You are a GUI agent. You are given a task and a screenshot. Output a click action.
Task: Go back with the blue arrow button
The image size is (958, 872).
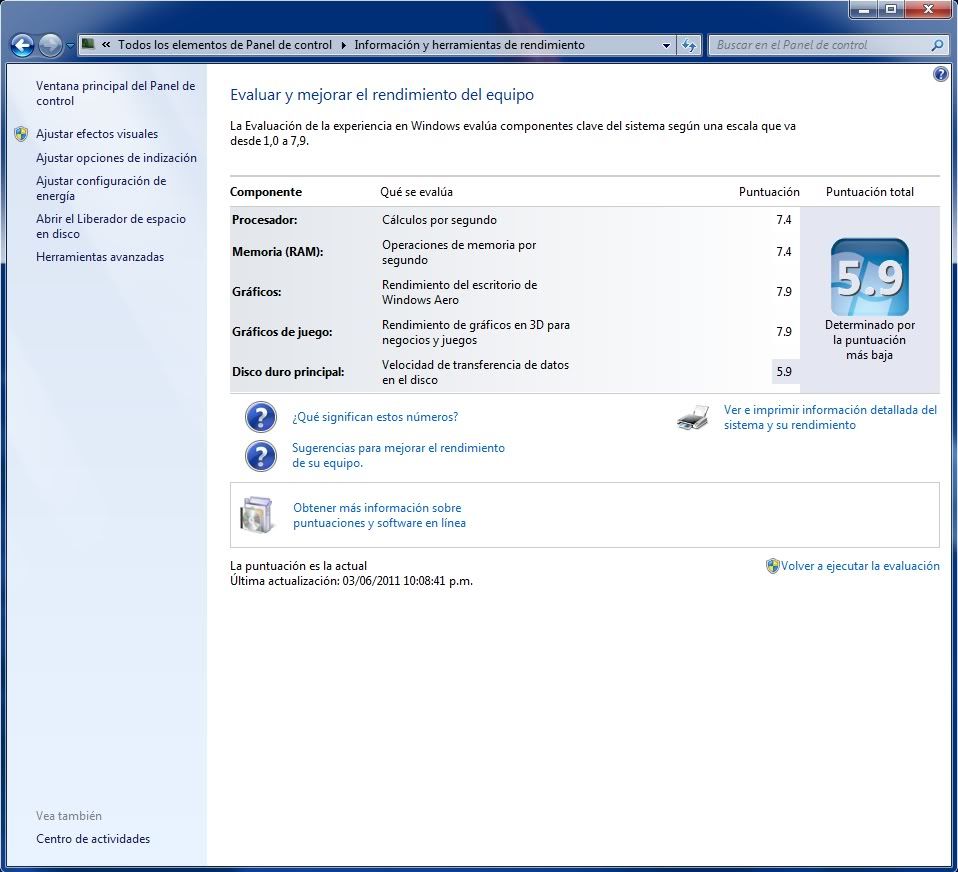click(23, 45)
